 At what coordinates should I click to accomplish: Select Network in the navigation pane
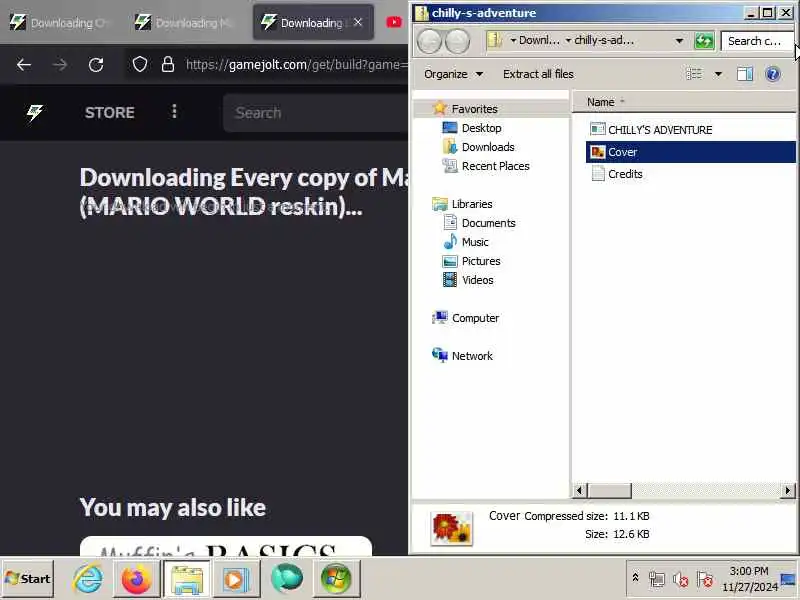462,356
